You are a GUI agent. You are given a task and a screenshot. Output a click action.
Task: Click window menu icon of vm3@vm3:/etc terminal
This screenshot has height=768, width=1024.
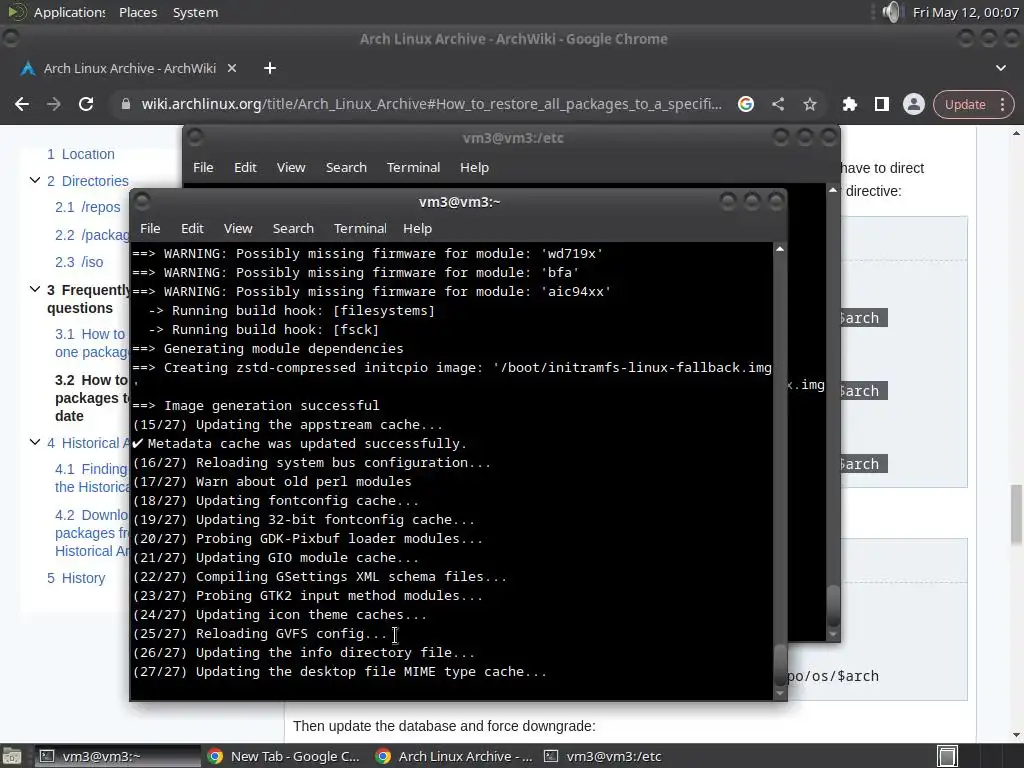click(x=195, y=137)
